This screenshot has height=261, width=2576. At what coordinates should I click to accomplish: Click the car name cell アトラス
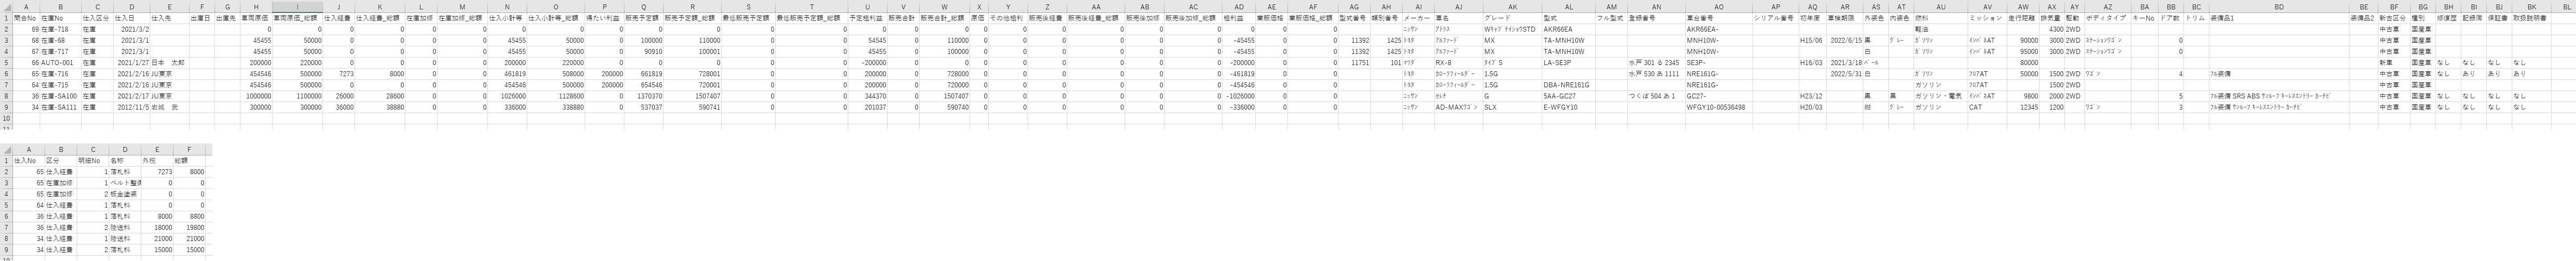coord(1458,30)
